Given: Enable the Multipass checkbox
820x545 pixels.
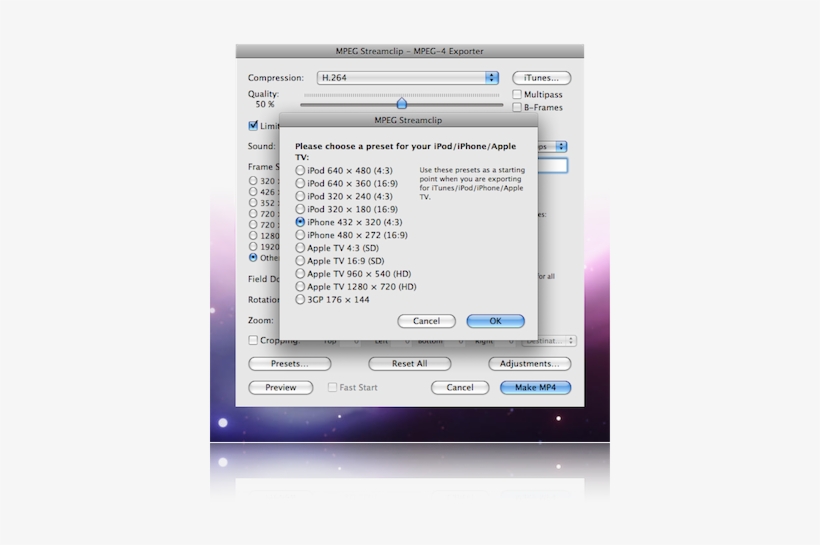Looking at the screenshot, I should (x=517, y=94).
